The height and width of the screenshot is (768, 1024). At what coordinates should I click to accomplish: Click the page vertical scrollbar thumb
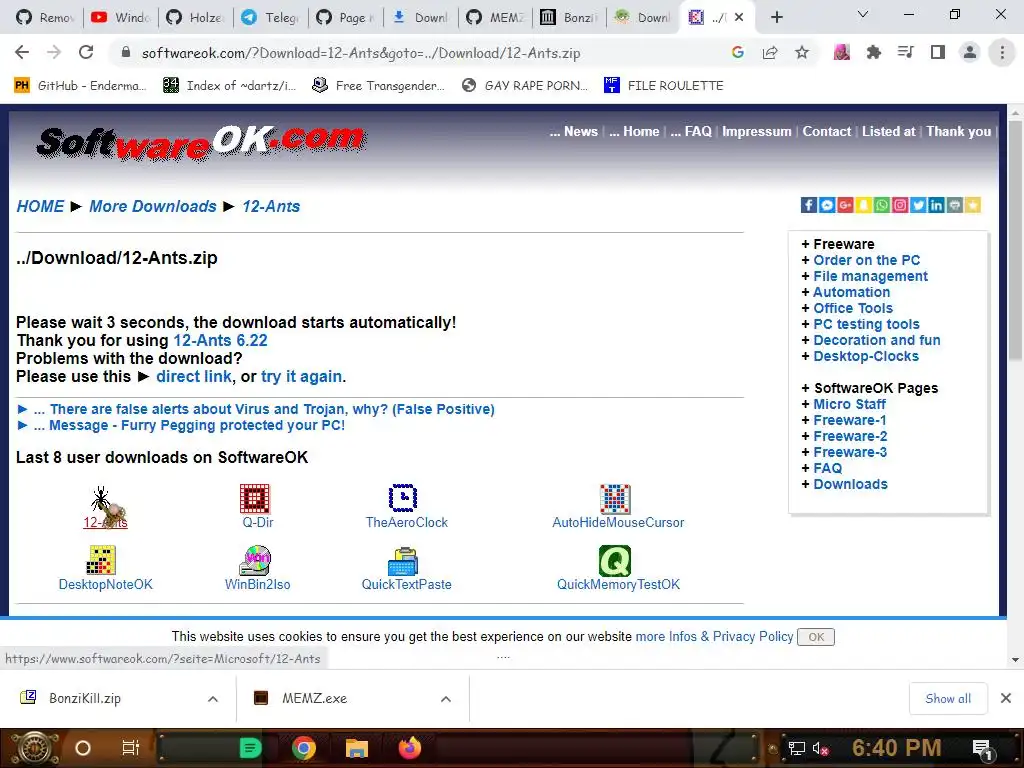[1015, 240]
